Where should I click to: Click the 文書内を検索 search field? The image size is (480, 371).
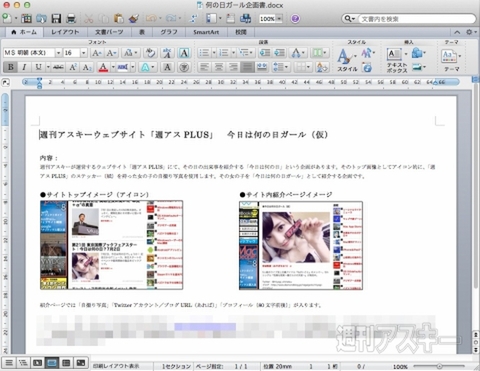click(x=416, y=19)
